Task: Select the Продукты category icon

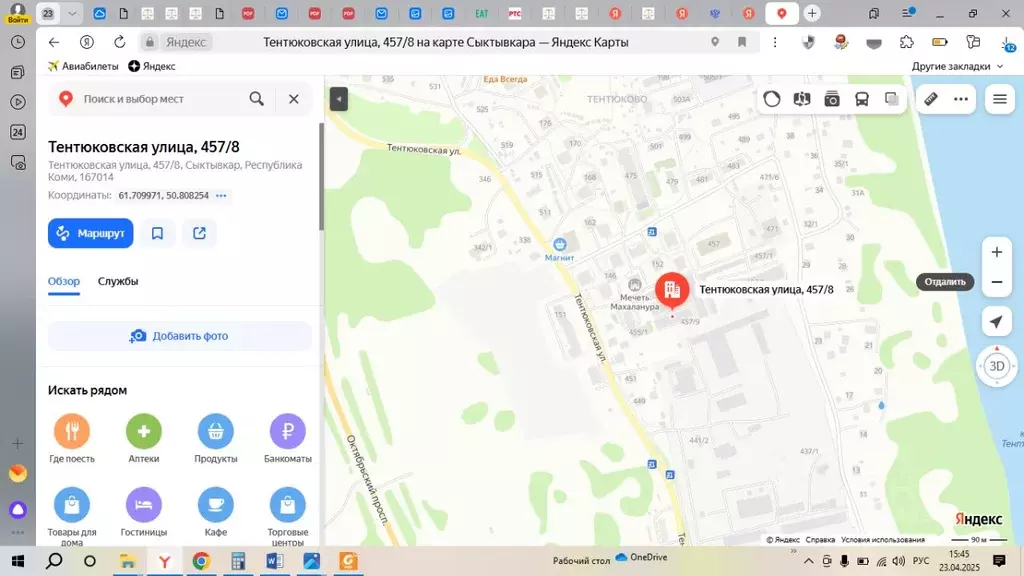Action: pyautogui.click(x=216, y=431)
